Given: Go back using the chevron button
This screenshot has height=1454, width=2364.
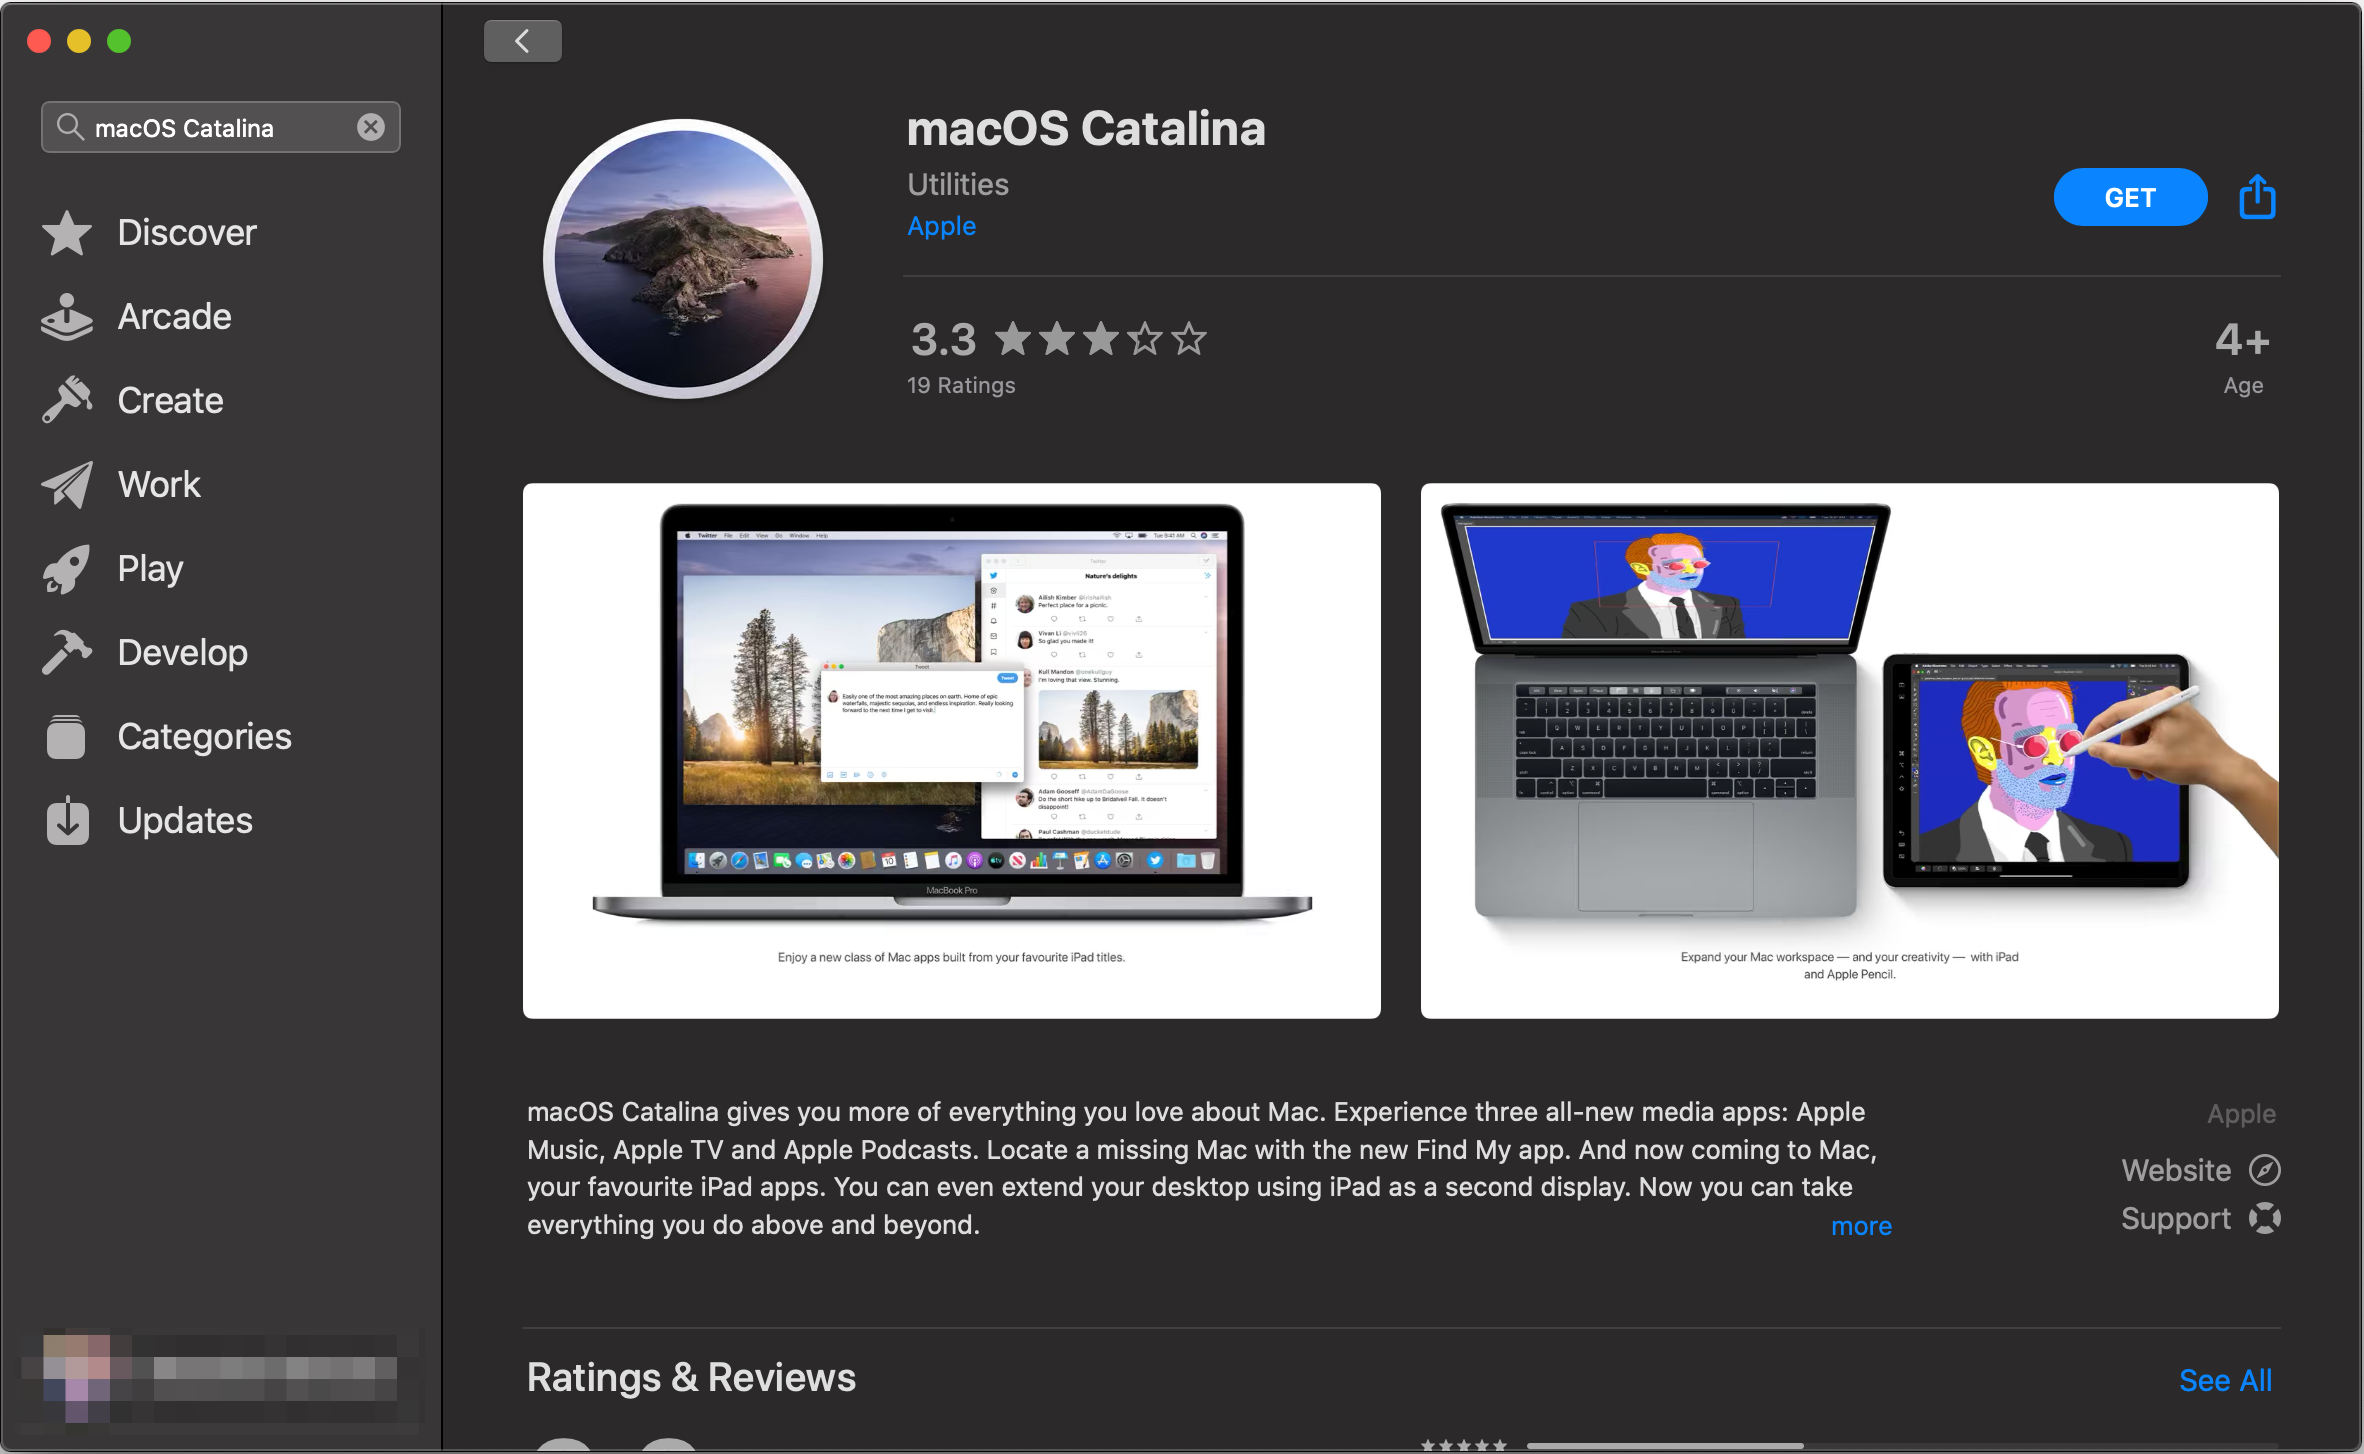Looking at the screenshot, I should coord(523,41).
